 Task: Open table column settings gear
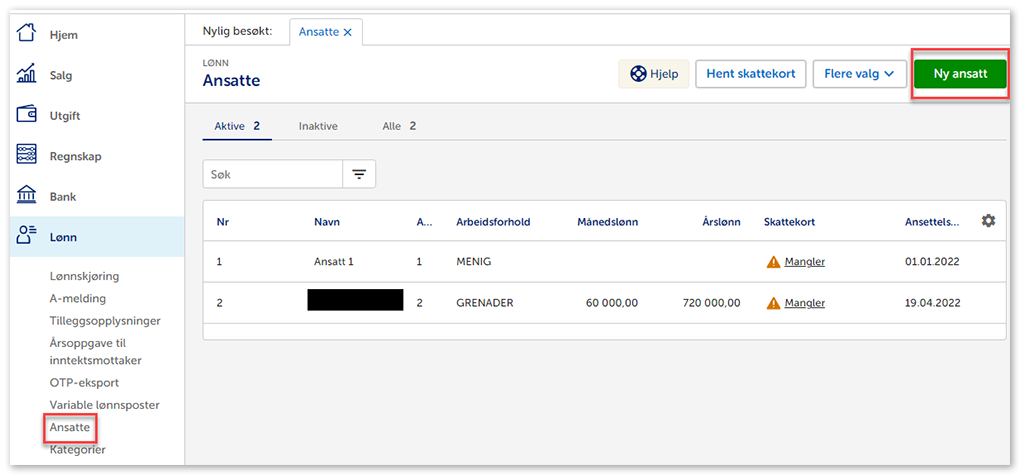[x=988, y=221]
